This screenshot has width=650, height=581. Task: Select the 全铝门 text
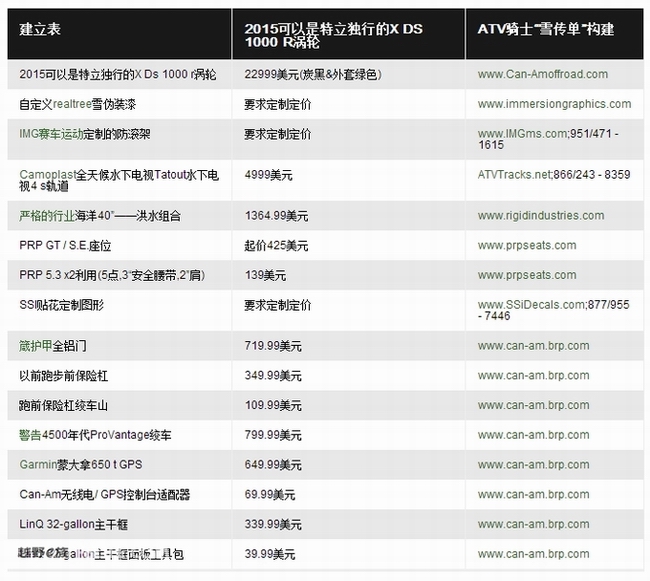pyautogui.click(x=70, y=346)
